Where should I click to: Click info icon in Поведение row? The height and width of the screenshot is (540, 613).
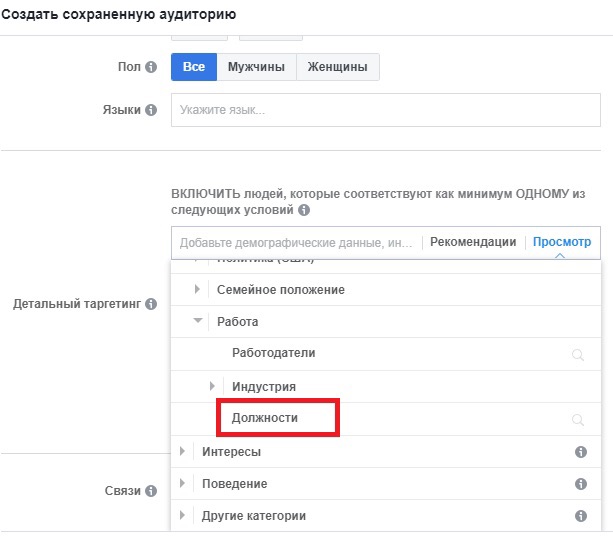(580, 484)
